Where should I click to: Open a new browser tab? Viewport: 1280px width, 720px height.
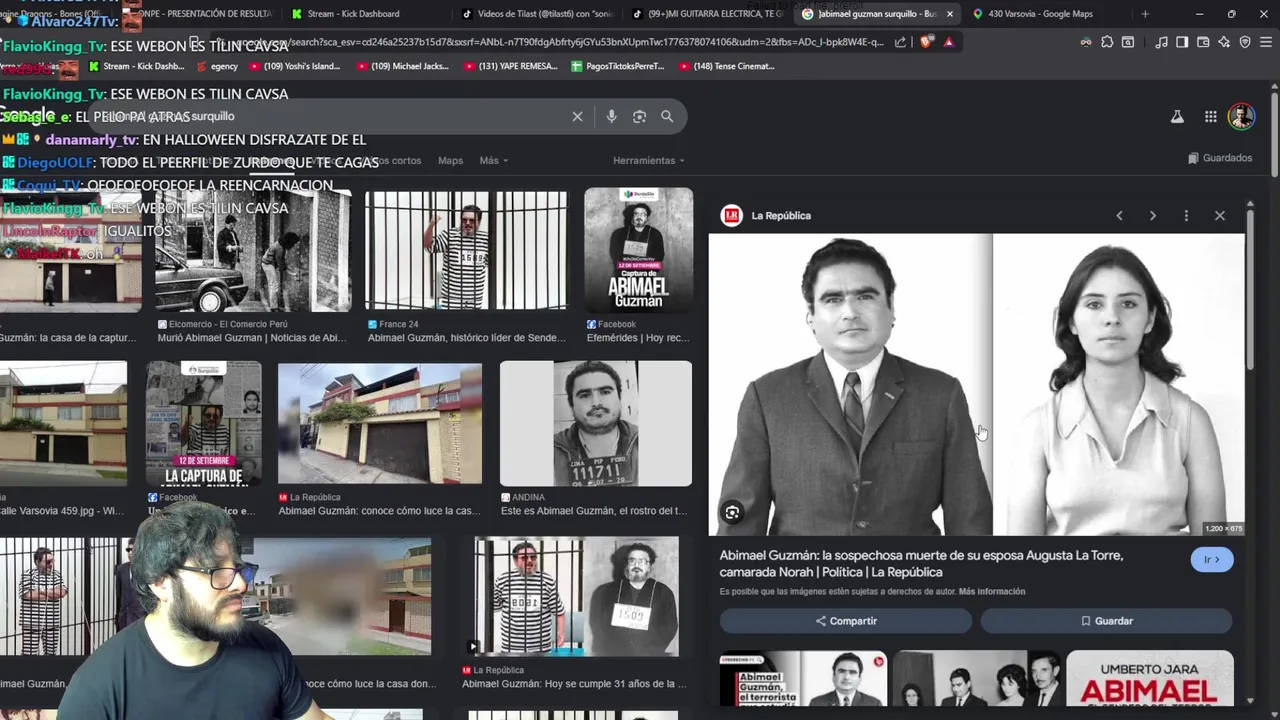tap(1145, 14)
